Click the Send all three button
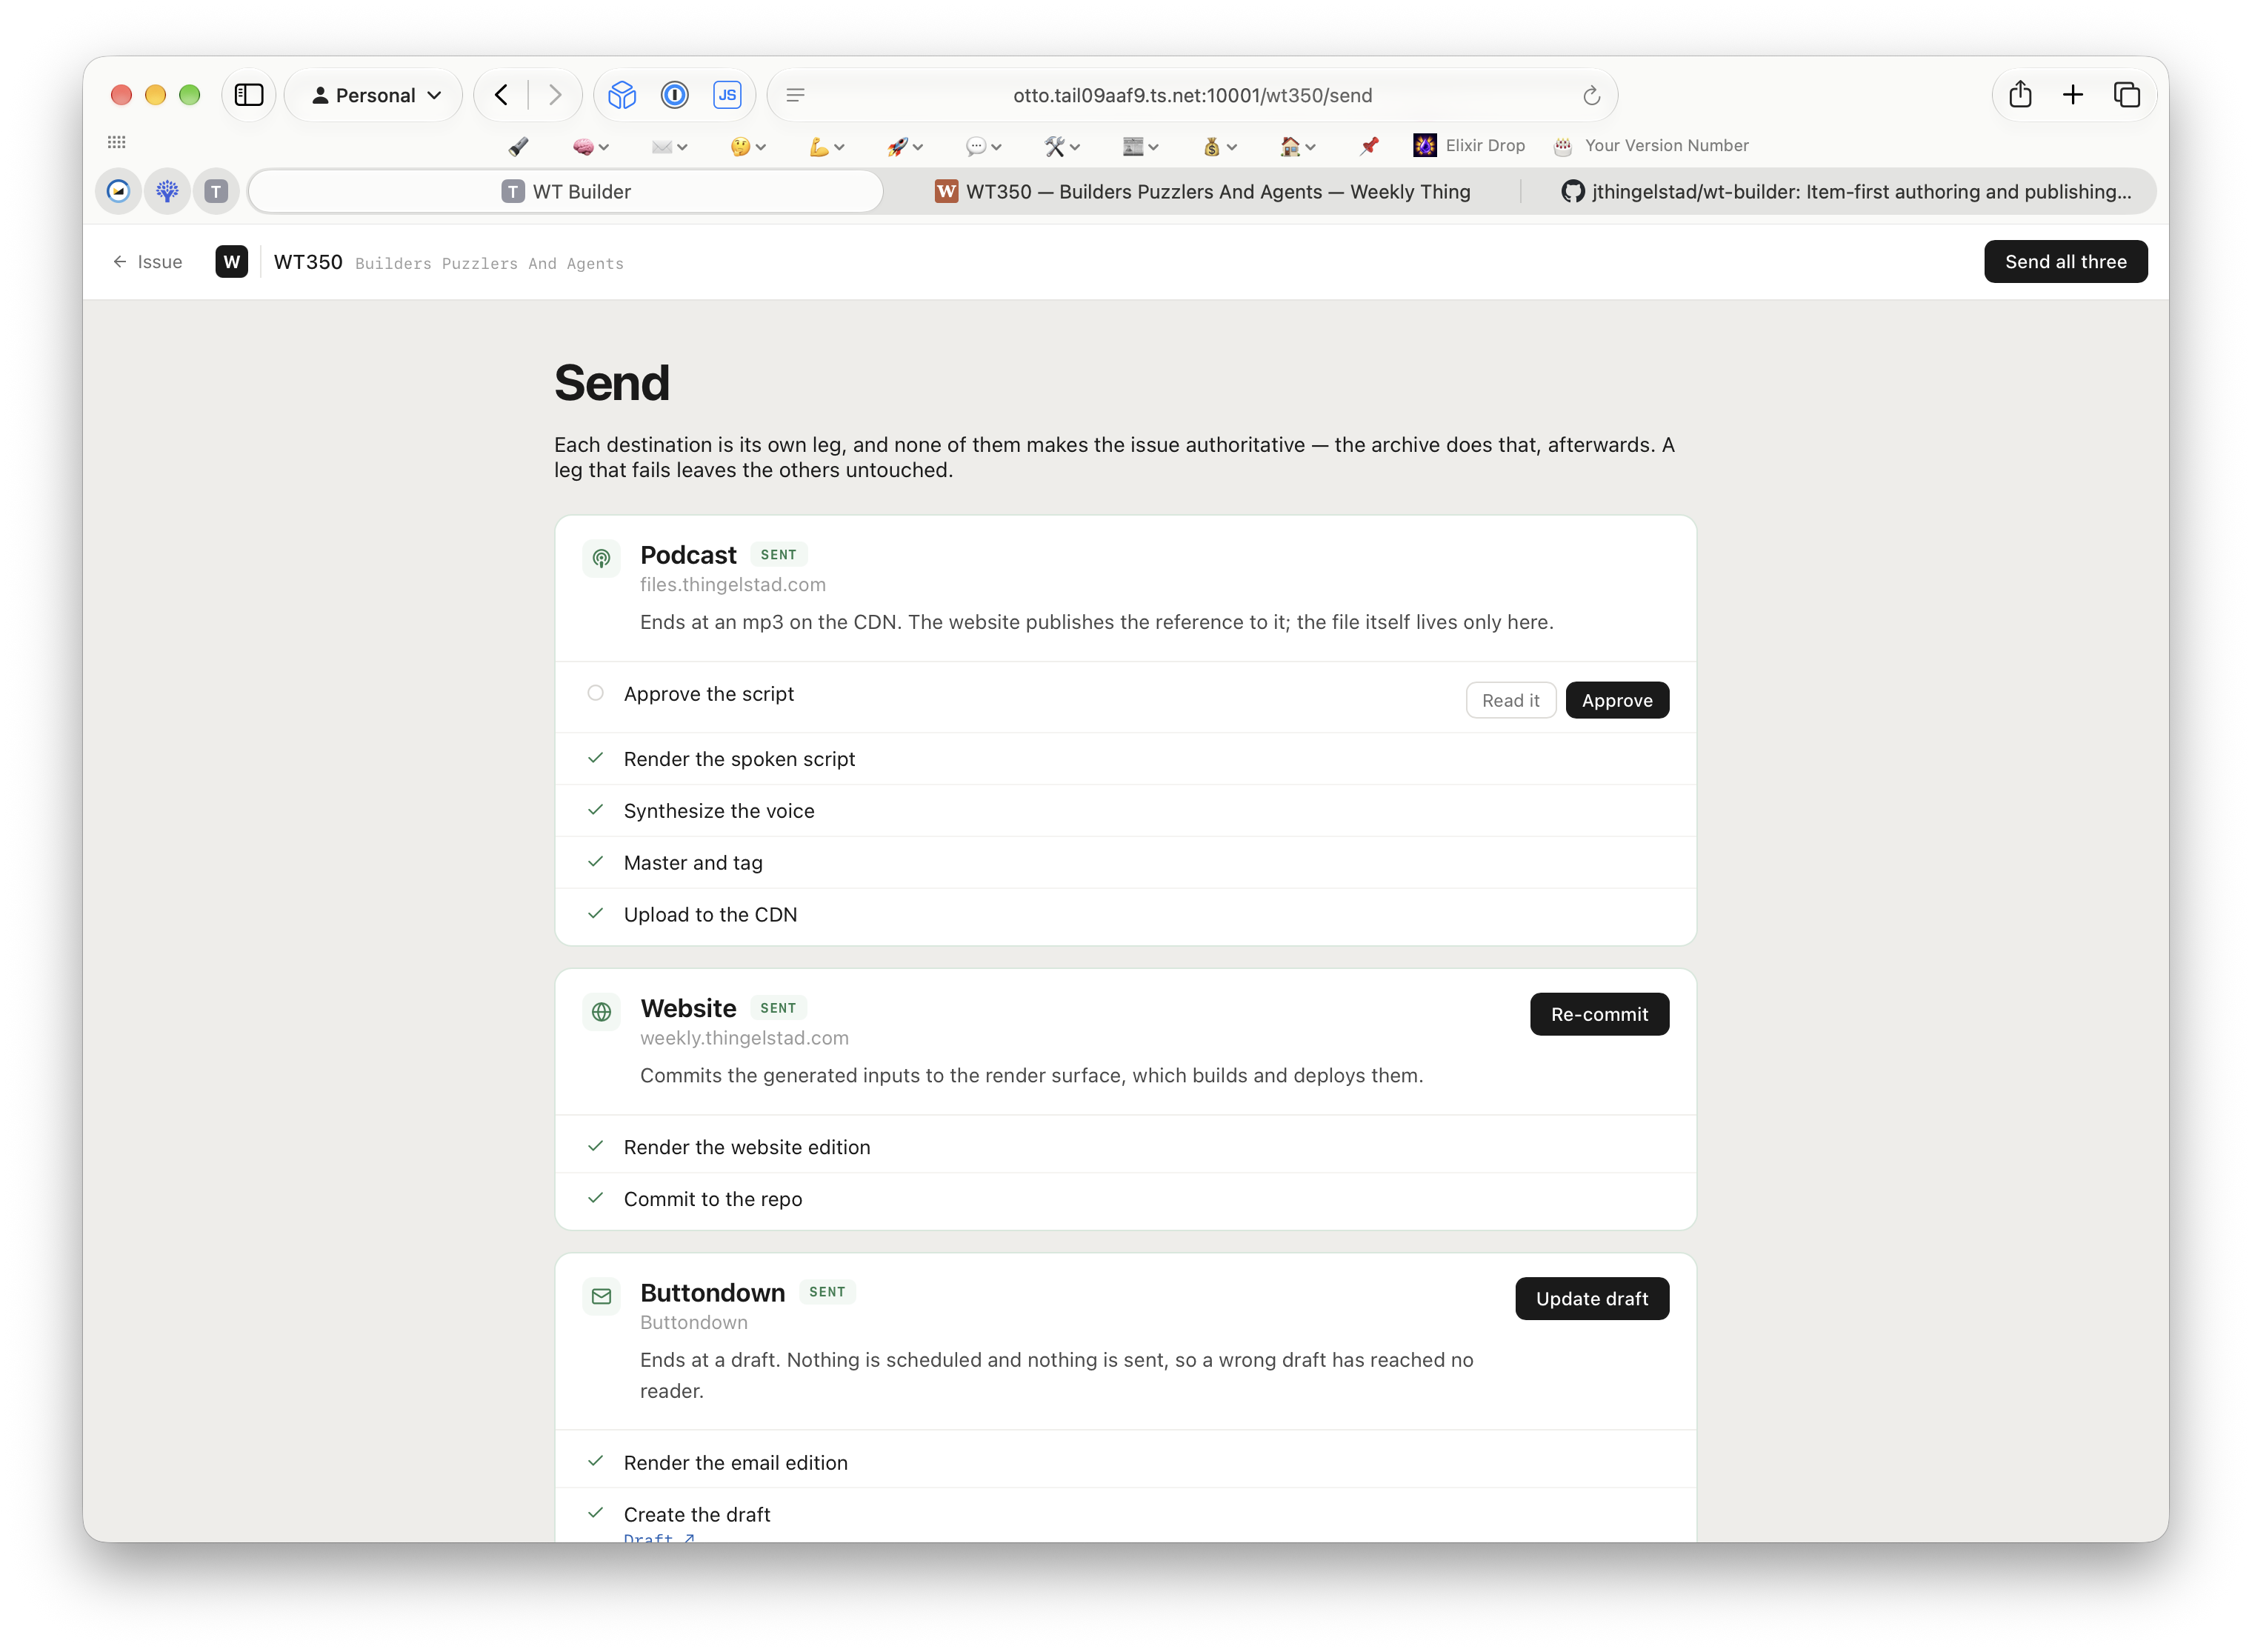The height and width of the screenshot is (1652, 2252). (x=2065, y=262)
